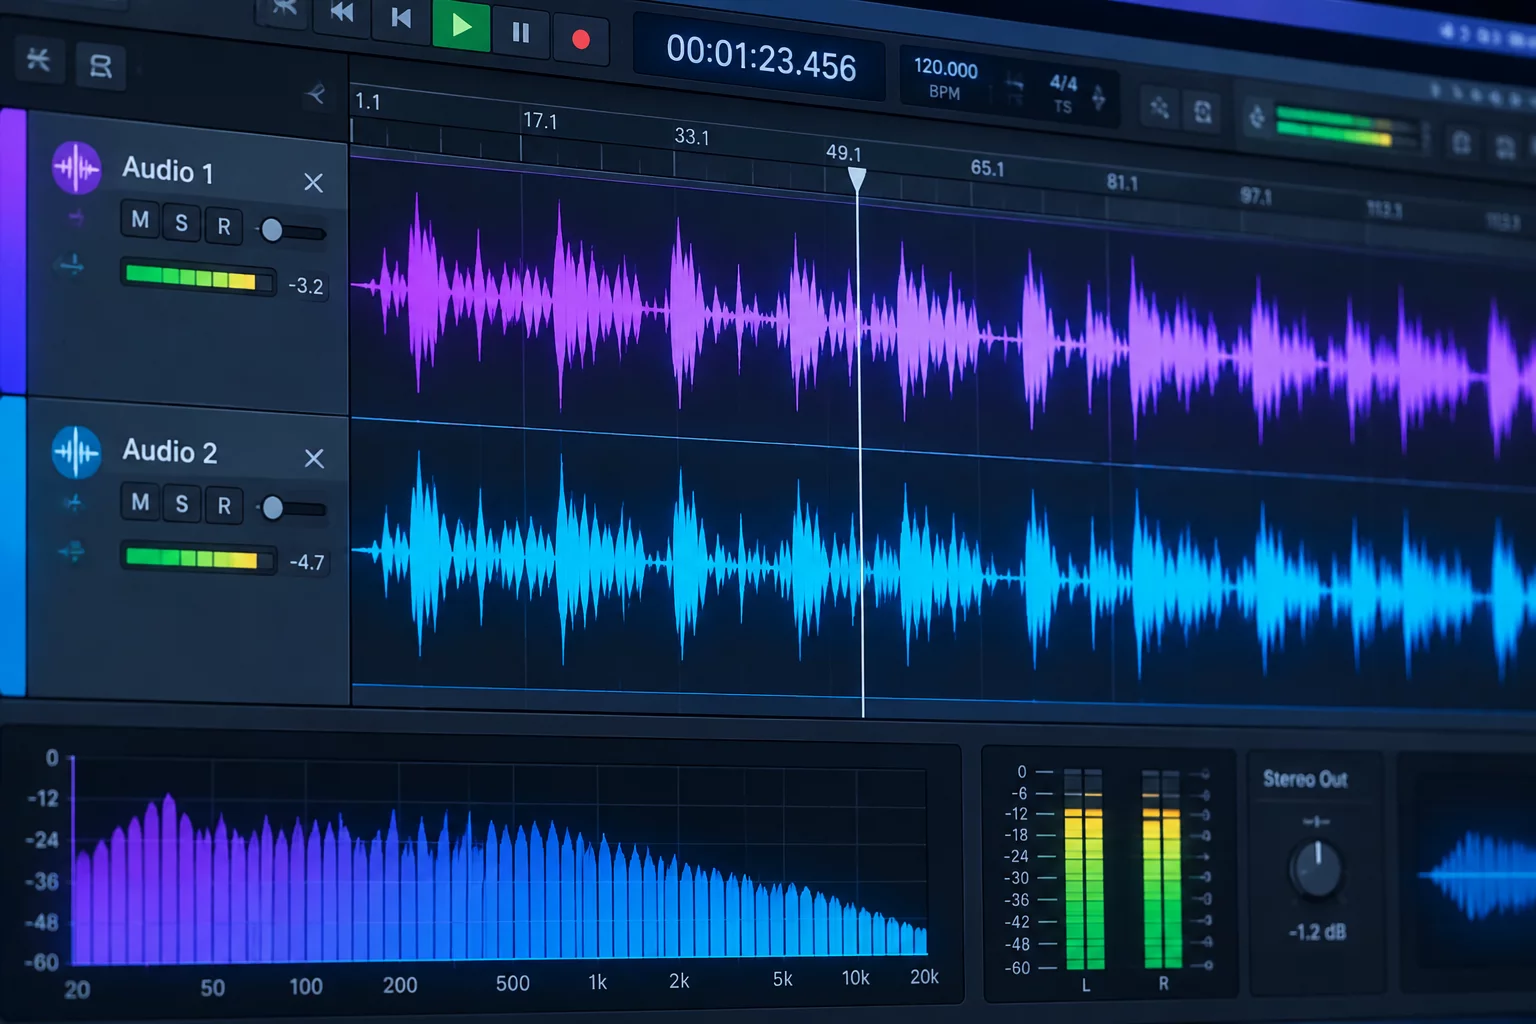Record-enable the Audio 2 track
The width and height of the screenshot is (1536, 1024).
[224, 506]
